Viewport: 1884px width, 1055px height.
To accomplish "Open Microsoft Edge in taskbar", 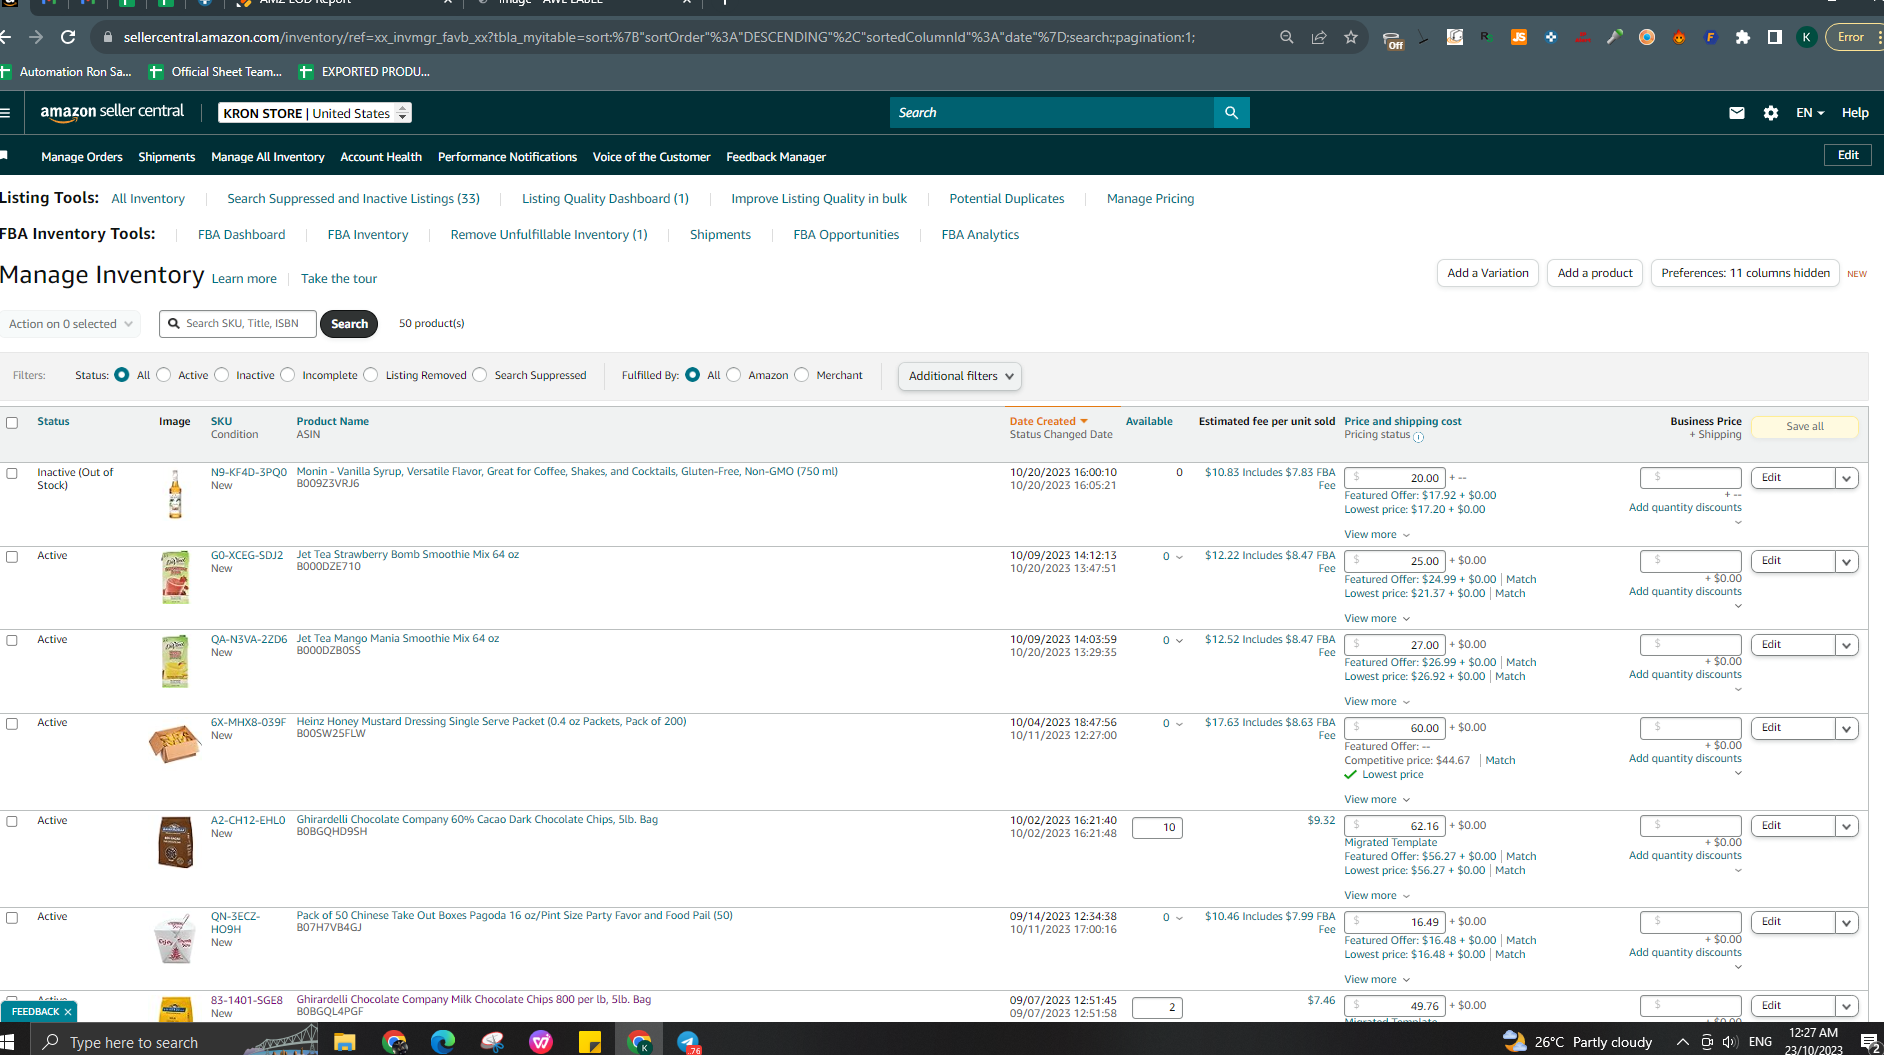I will click(x=443, y=1042).
